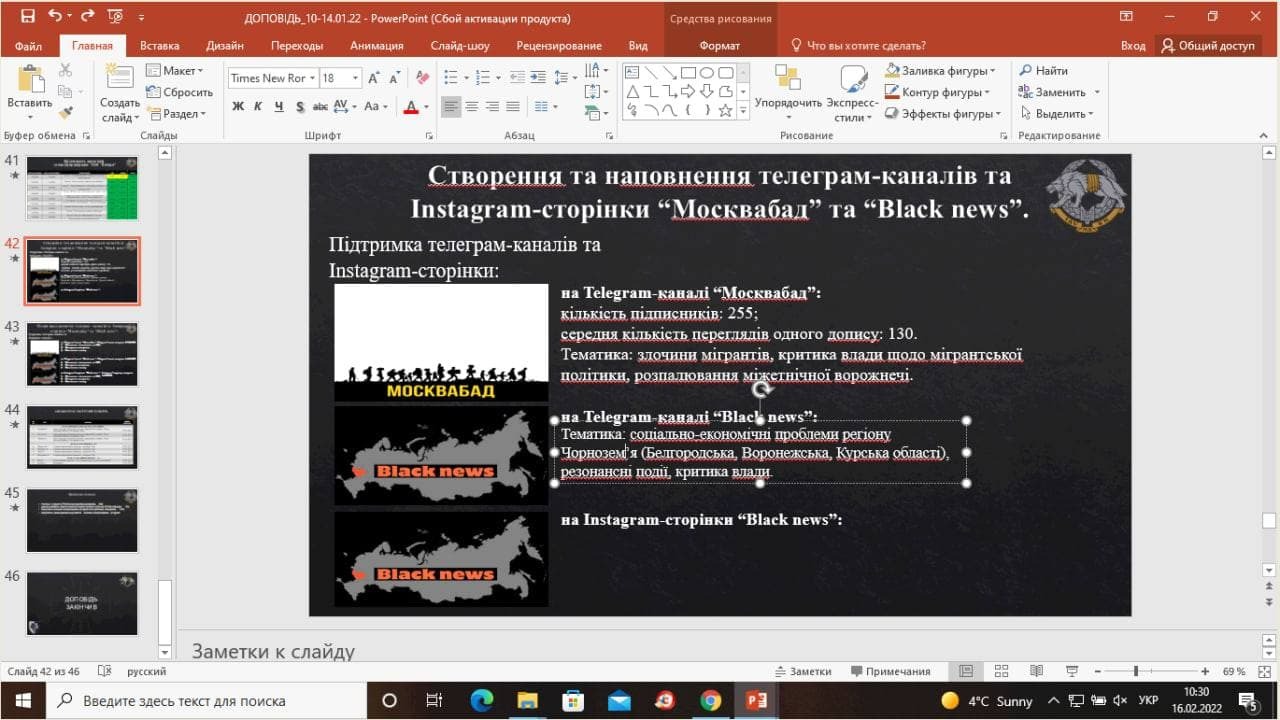Viewport: 1280px width, 720px height.
Task: Open the font color red swatch
Action: [410, 107]
